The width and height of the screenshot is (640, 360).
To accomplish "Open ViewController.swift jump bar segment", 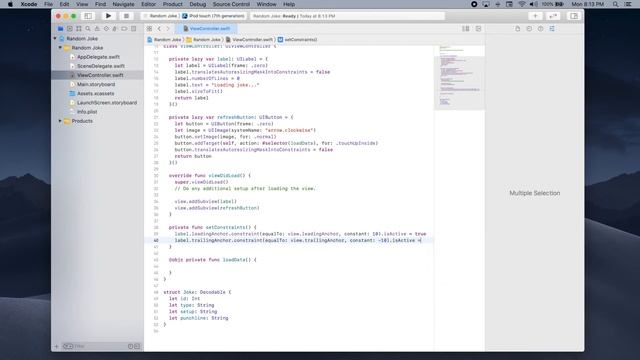I will tap(249, 40).
